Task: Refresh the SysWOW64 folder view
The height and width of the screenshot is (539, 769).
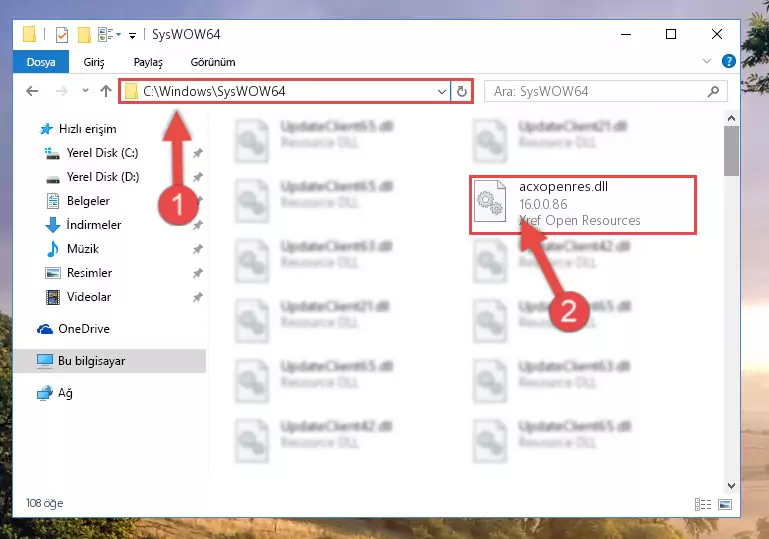Action: pos(461,92)
